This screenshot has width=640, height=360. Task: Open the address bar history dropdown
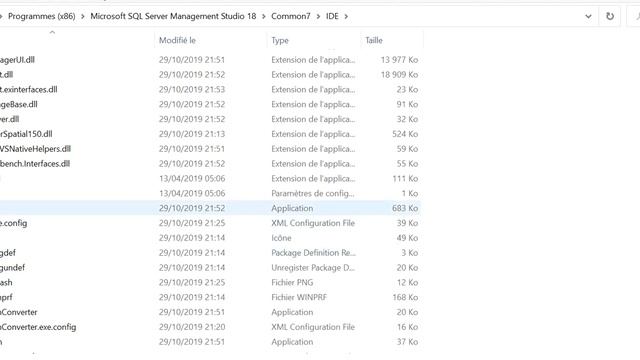[x=588, y=16]
